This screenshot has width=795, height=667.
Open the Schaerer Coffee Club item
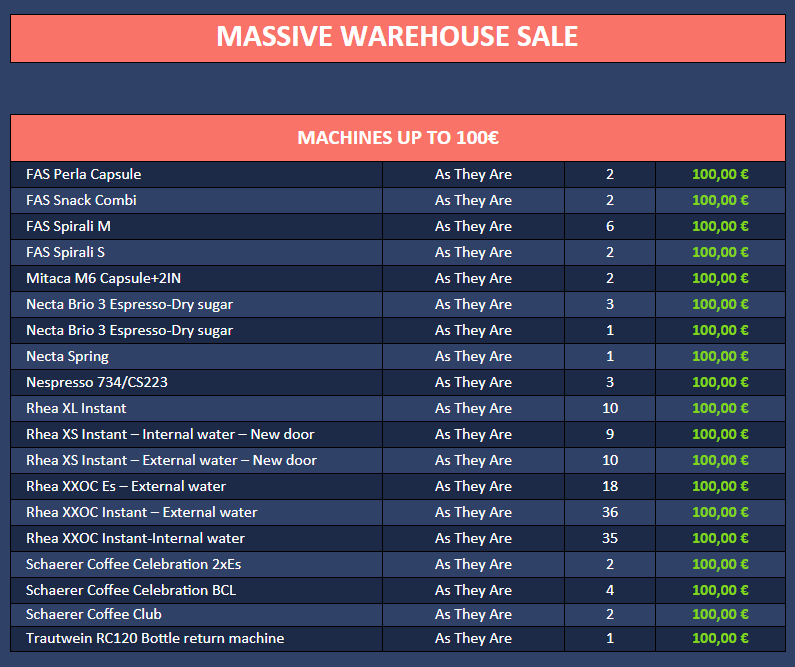[94, 614]
